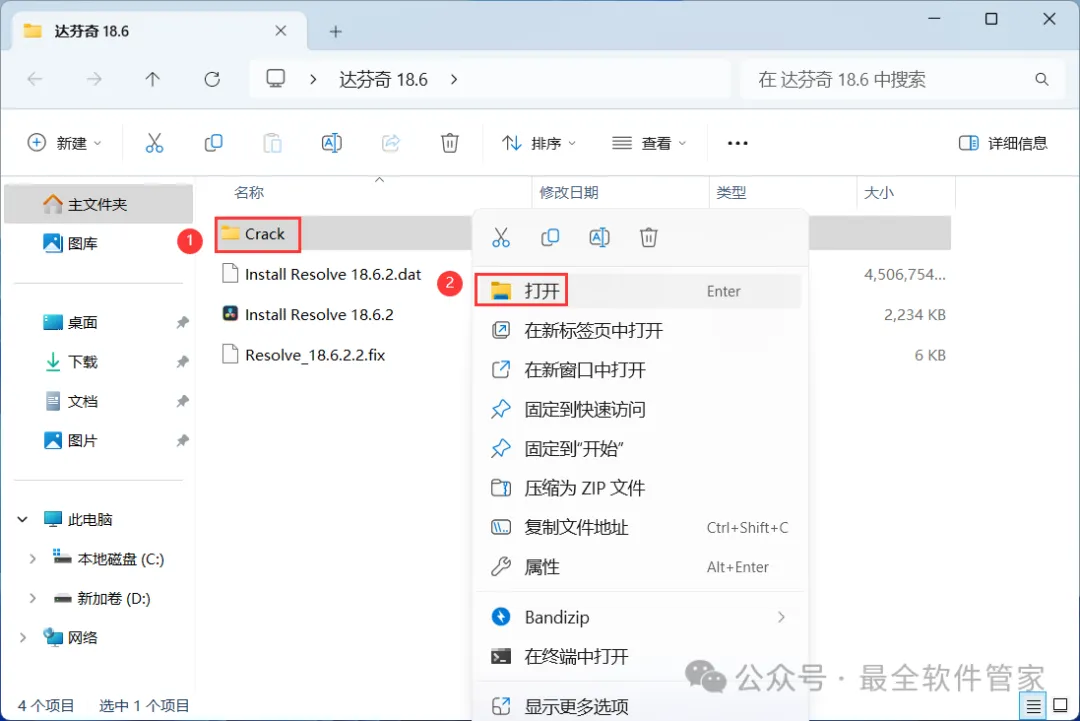Collapse the 此电脑 tree node
This screenshot has width=1080, height=721.
[23, 519]
